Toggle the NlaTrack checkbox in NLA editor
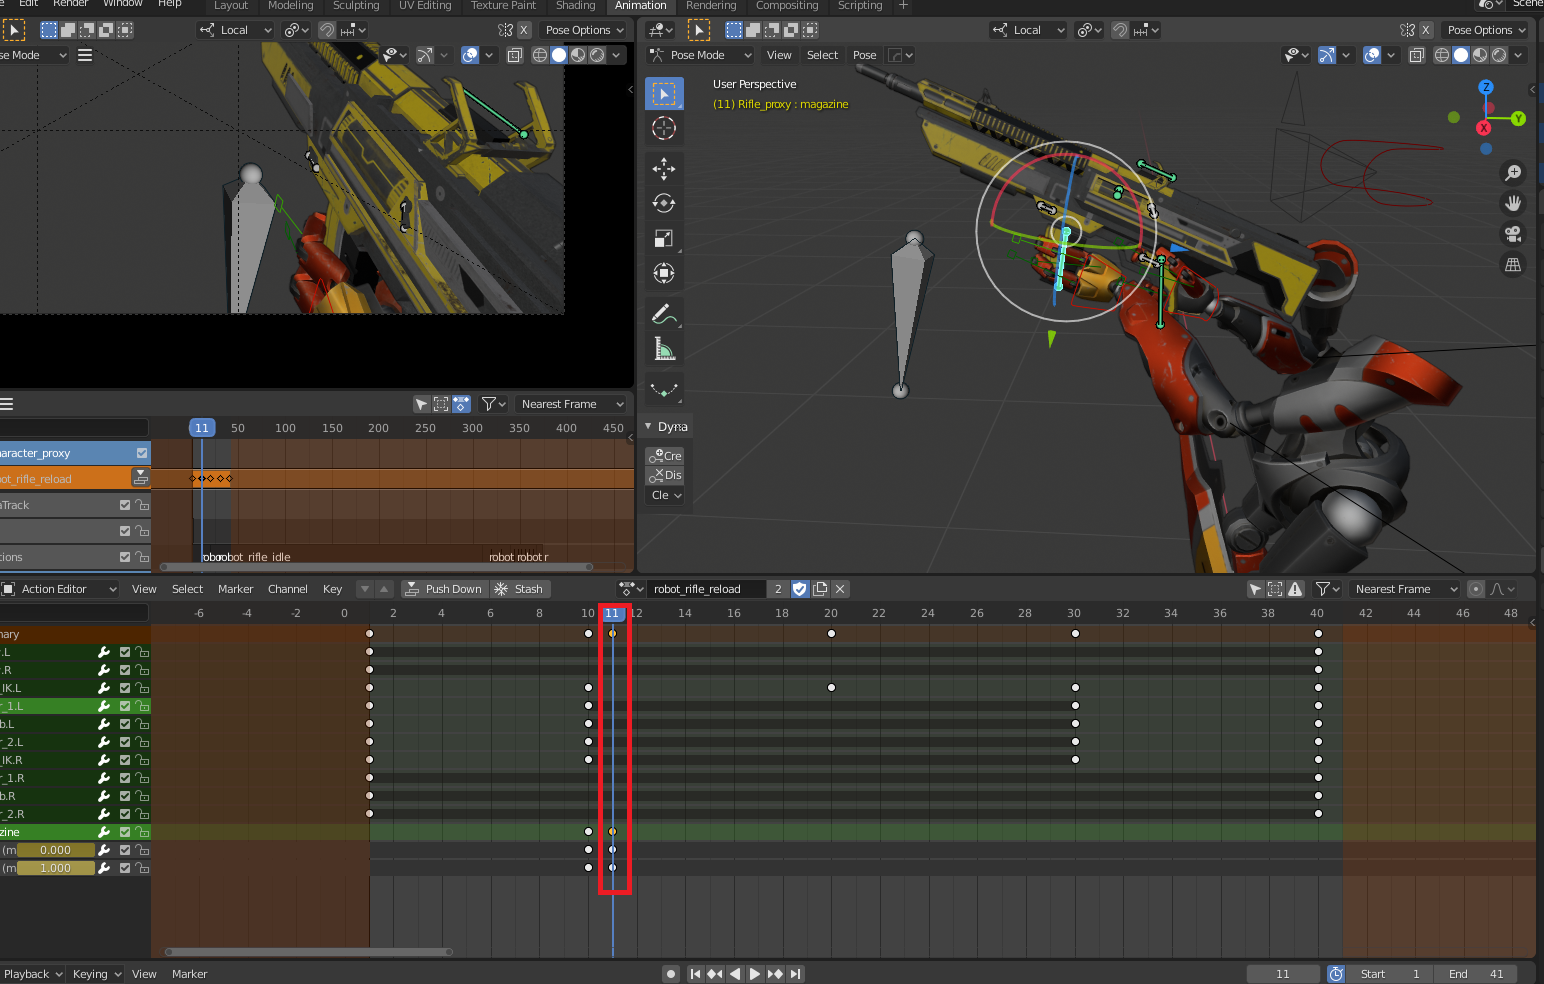This screenshot has width=1544, height=984. pyautogui.click(x=125, y=505)
